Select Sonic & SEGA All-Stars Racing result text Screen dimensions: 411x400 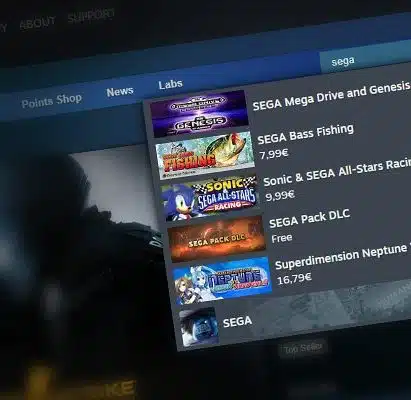point(337,173)
